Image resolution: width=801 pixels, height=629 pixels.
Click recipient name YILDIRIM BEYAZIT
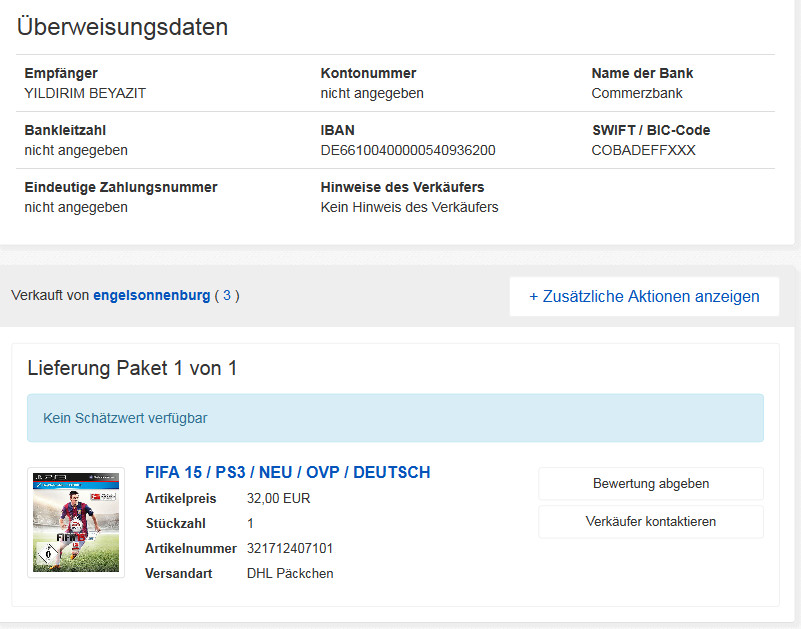85,94
